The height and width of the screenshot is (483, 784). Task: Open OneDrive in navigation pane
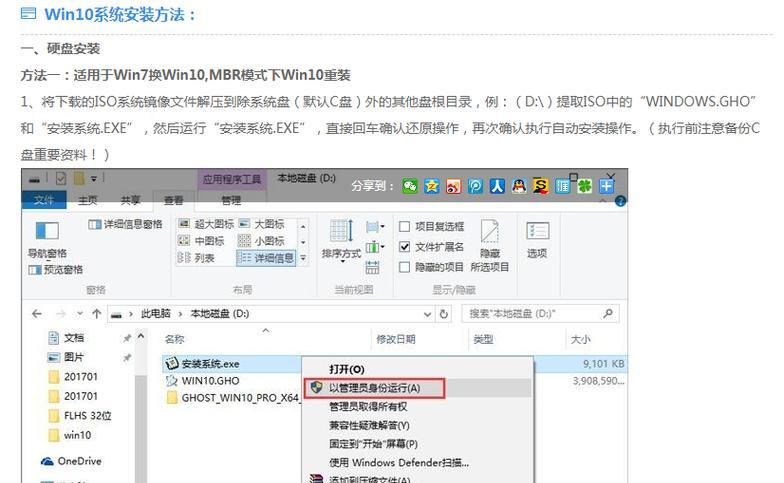pyautogui.click(x=72, y=462)
